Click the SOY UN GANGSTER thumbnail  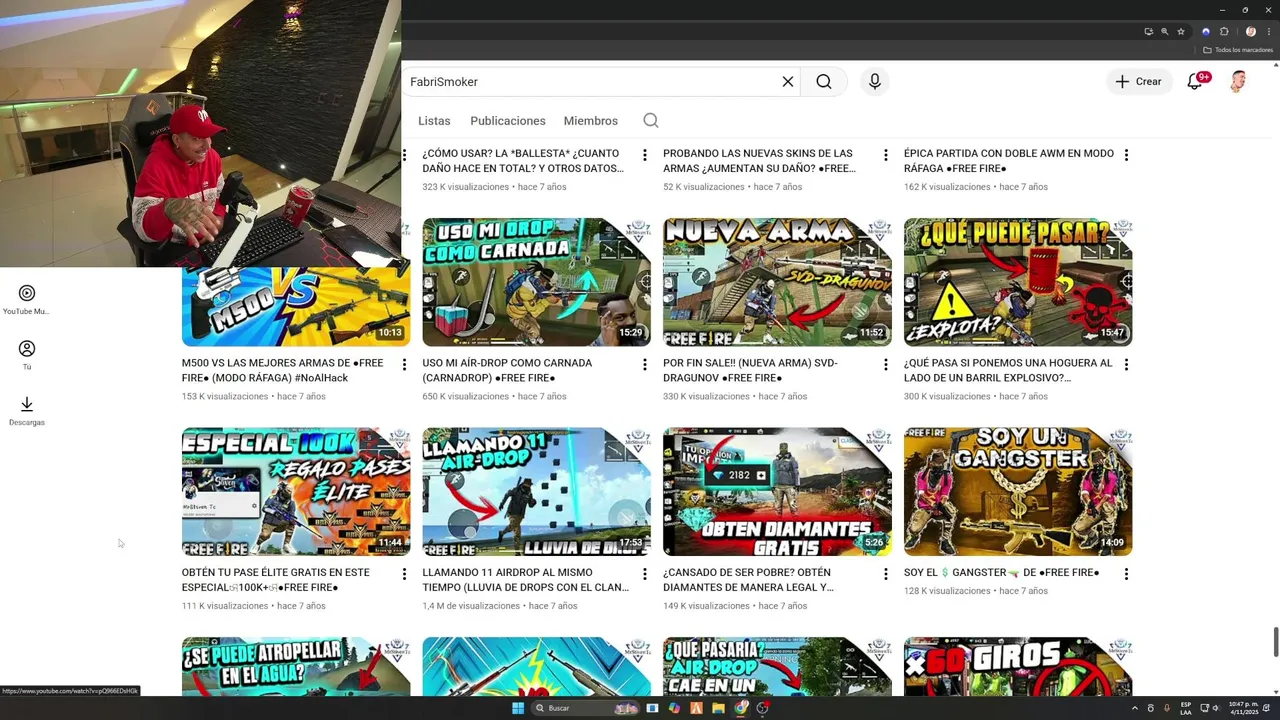point(1018,491)
